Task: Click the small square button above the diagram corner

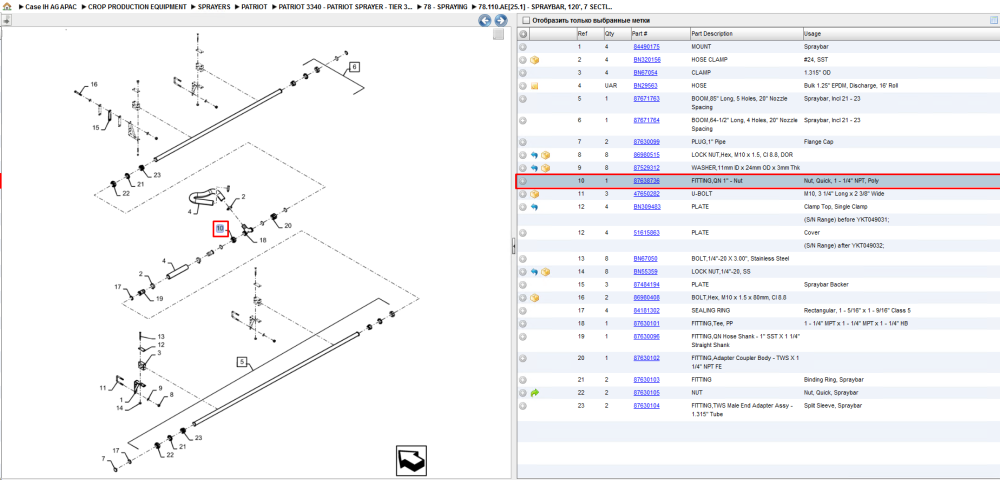Action: click(x=499, y=35)
